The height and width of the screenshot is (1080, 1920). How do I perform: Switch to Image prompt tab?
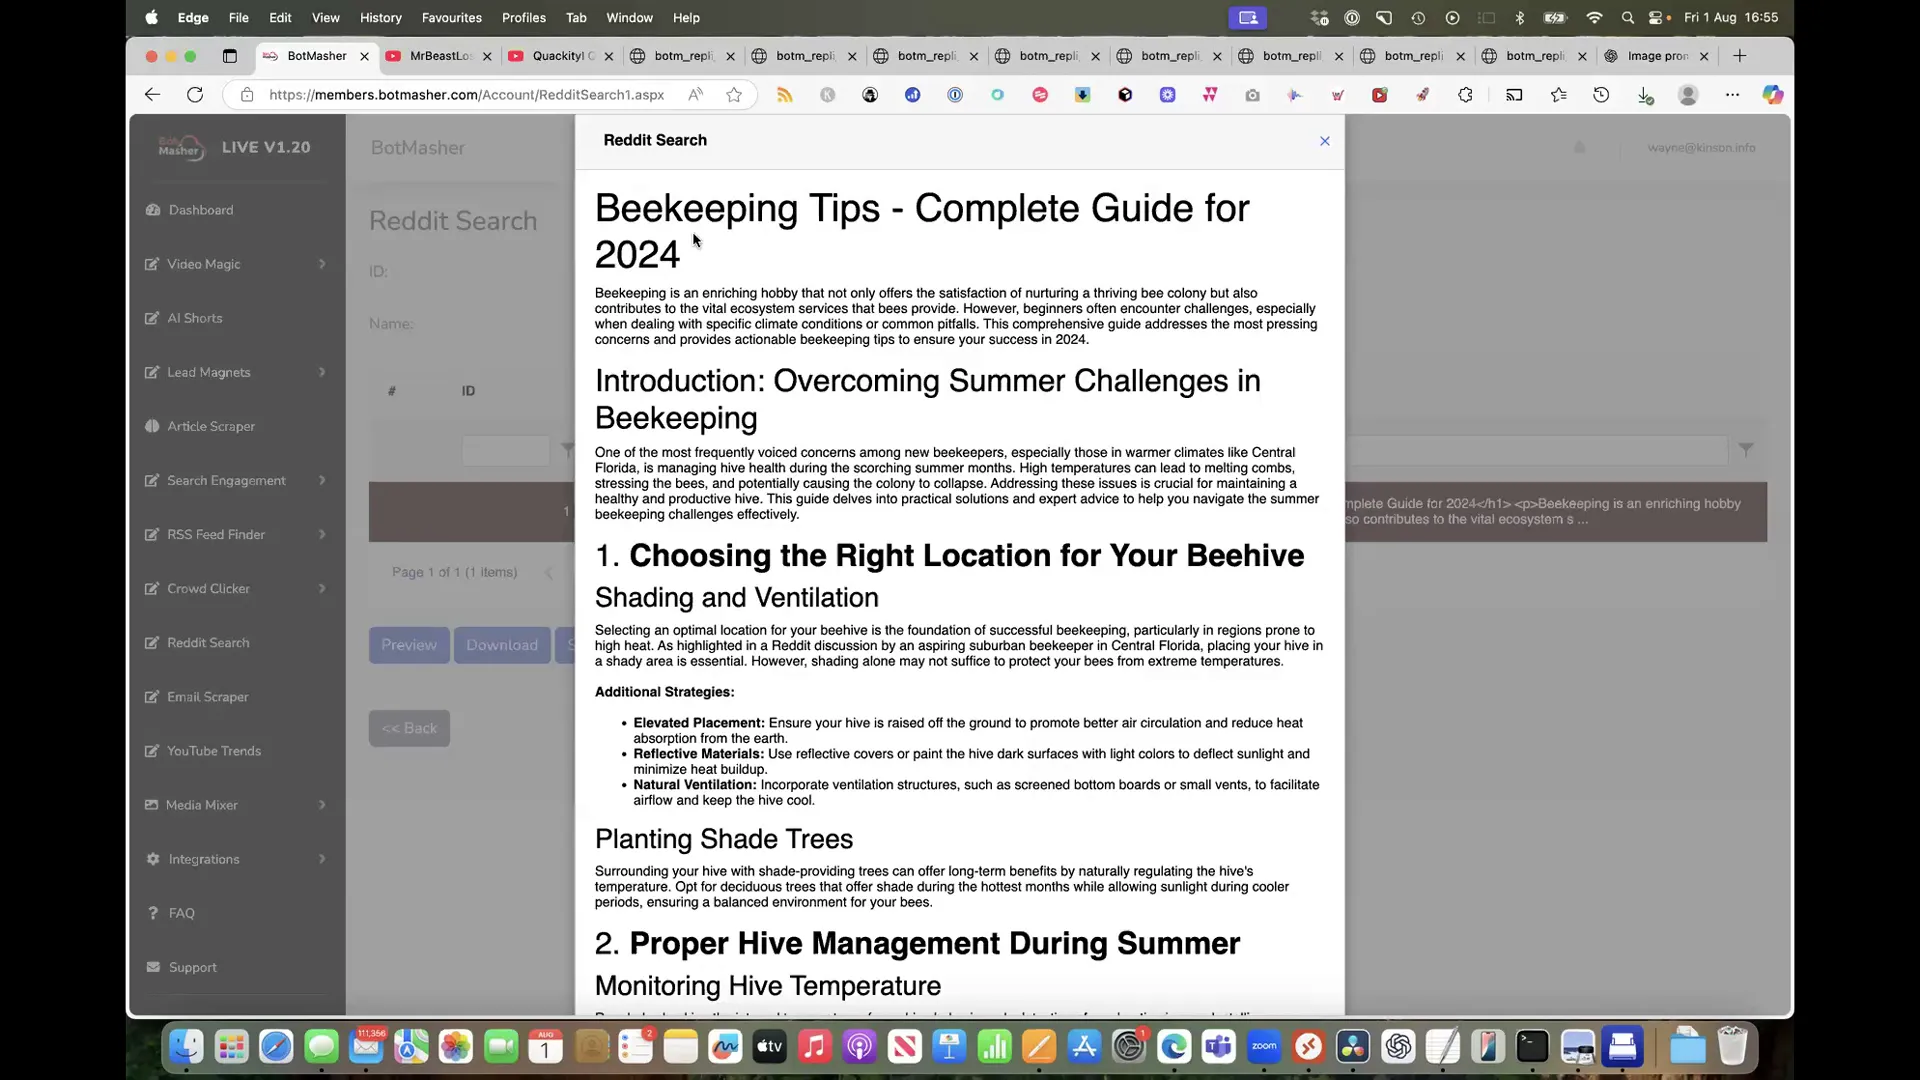point(1656,56)
